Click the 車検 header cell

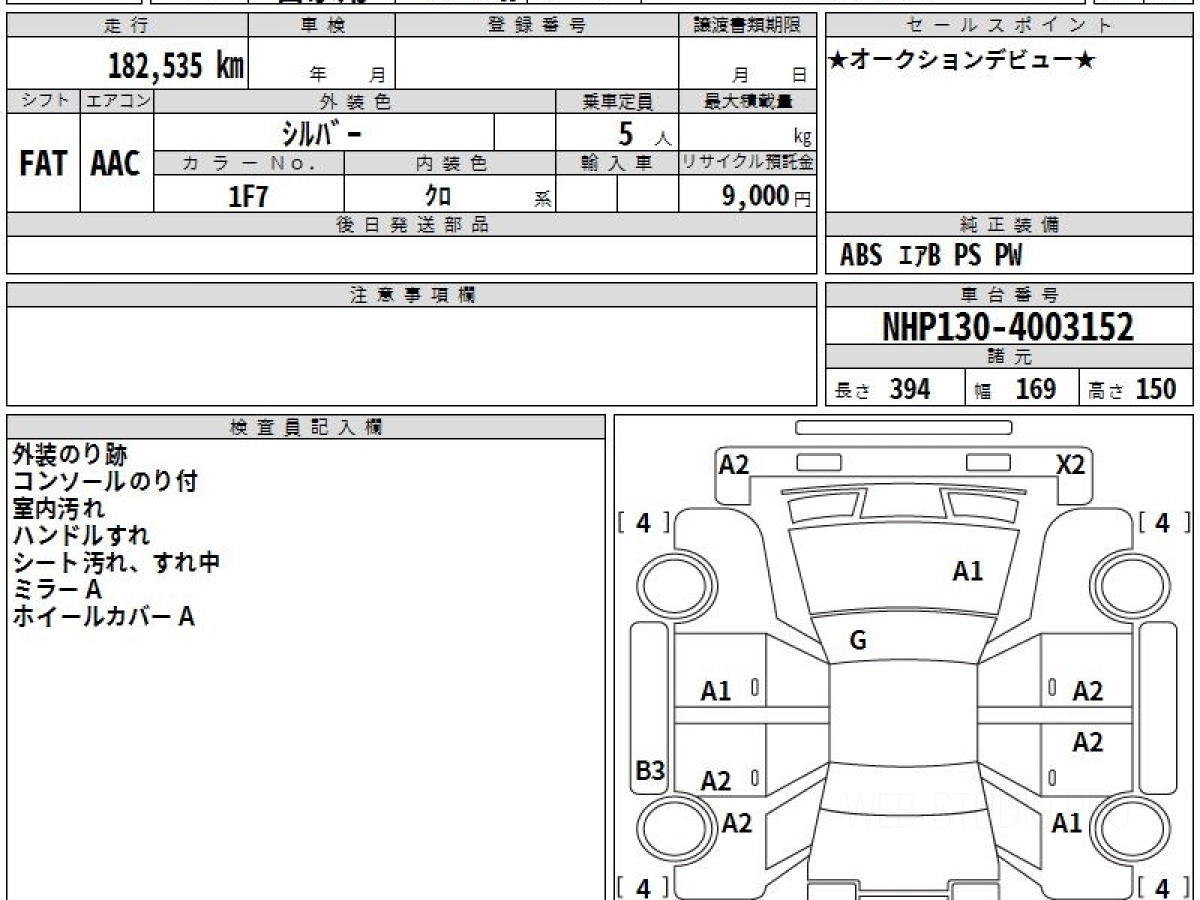pyautogui.click(x=322, y=26)
